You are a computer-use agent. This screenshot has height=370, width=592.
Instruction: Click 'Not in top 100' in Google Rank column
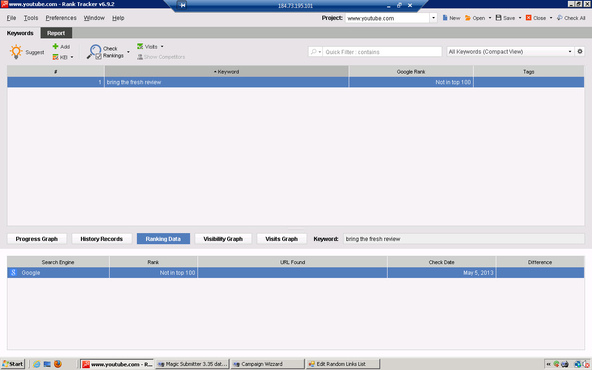(453, 82)
